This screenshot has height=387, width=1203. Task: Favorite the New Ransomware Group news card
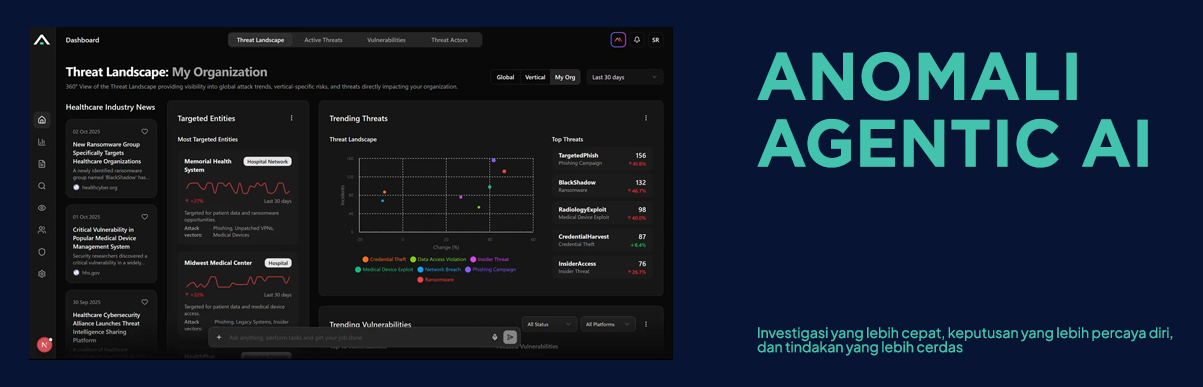click(x=144, y=131)
